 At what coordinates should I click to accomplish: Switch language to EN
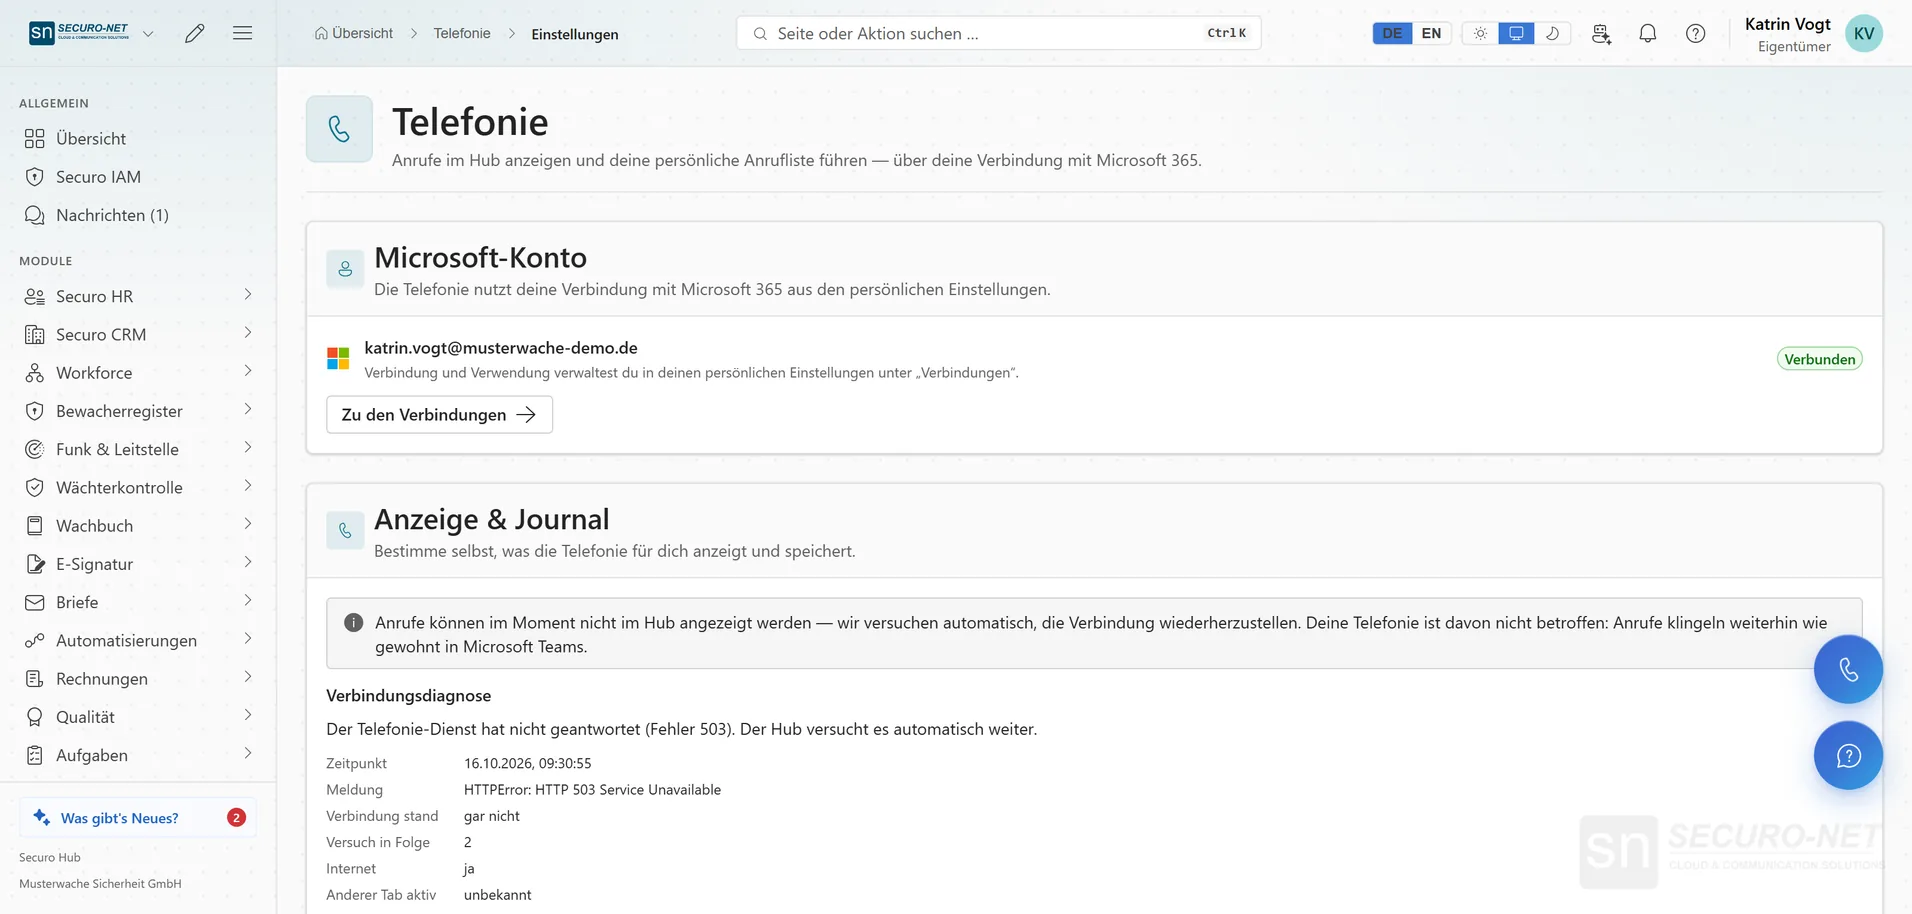pos(1431,33)
